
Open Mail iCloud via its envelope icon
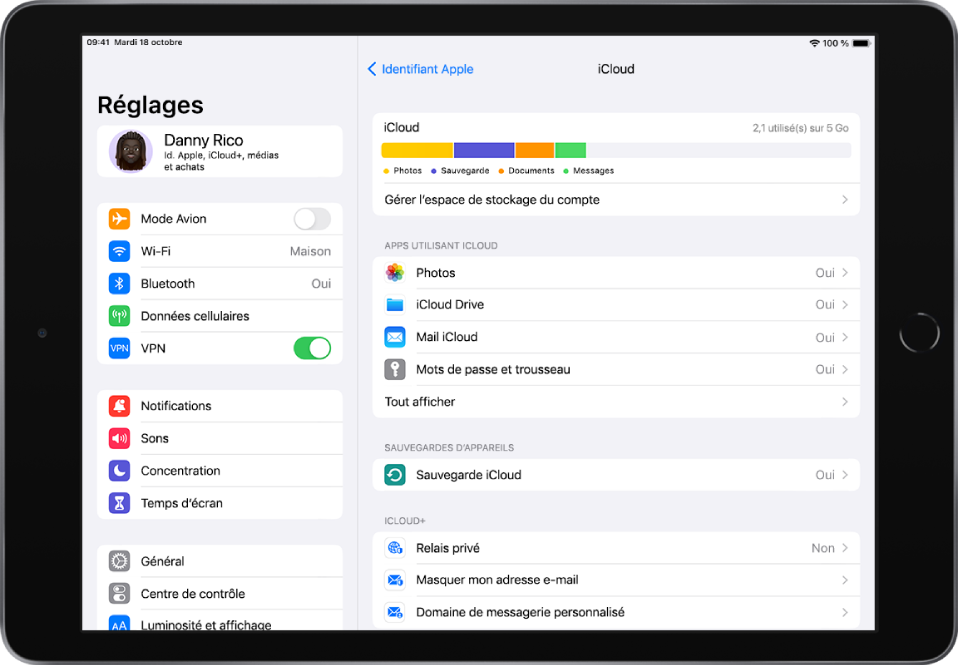394,337
